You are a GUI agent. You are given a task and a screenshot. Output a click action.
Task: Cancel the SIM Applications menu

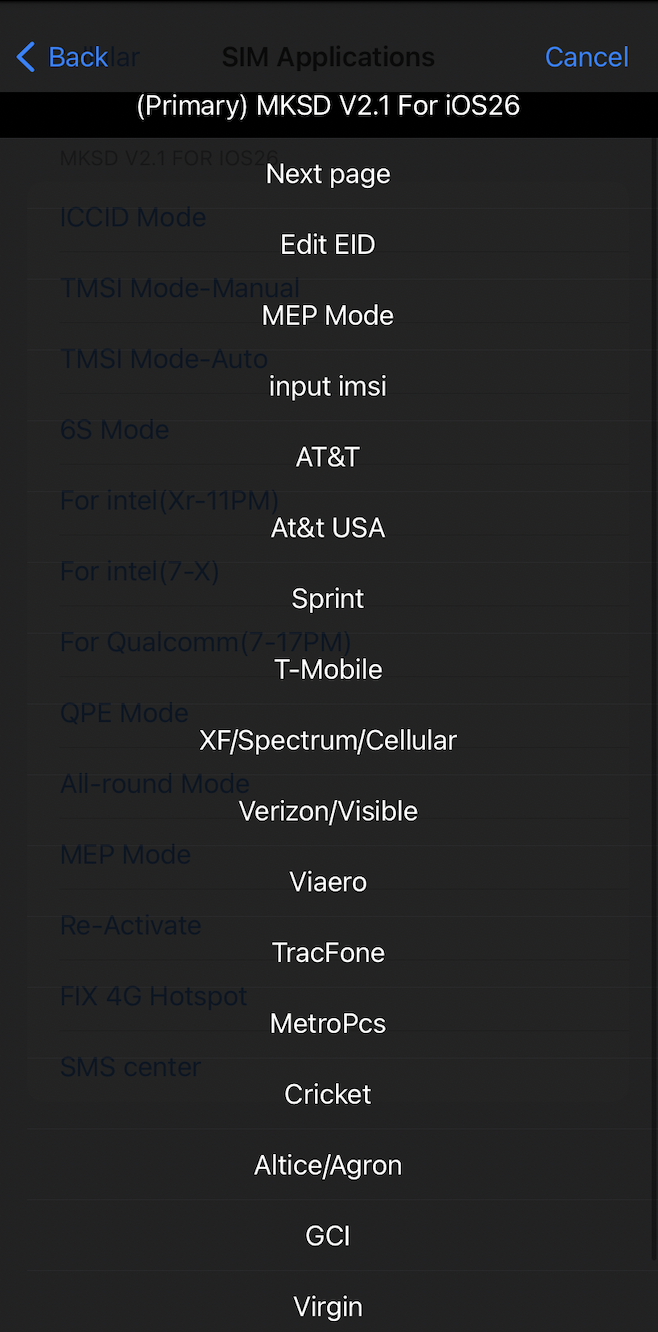point(586,57)
